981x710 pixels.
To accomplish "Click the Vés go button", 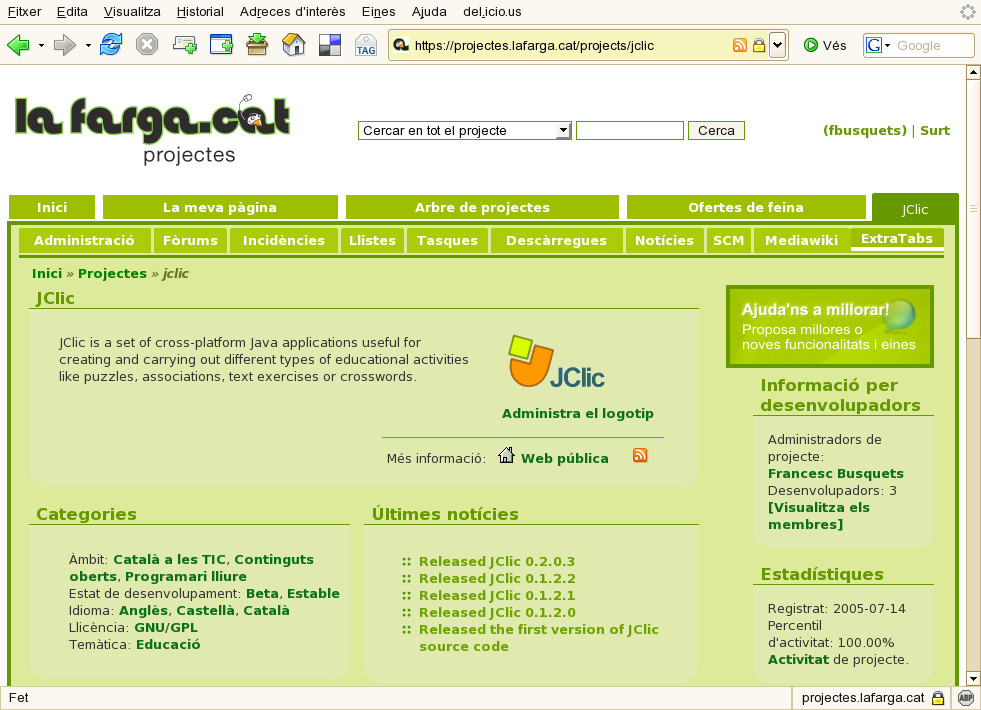I will coord(825,45).
